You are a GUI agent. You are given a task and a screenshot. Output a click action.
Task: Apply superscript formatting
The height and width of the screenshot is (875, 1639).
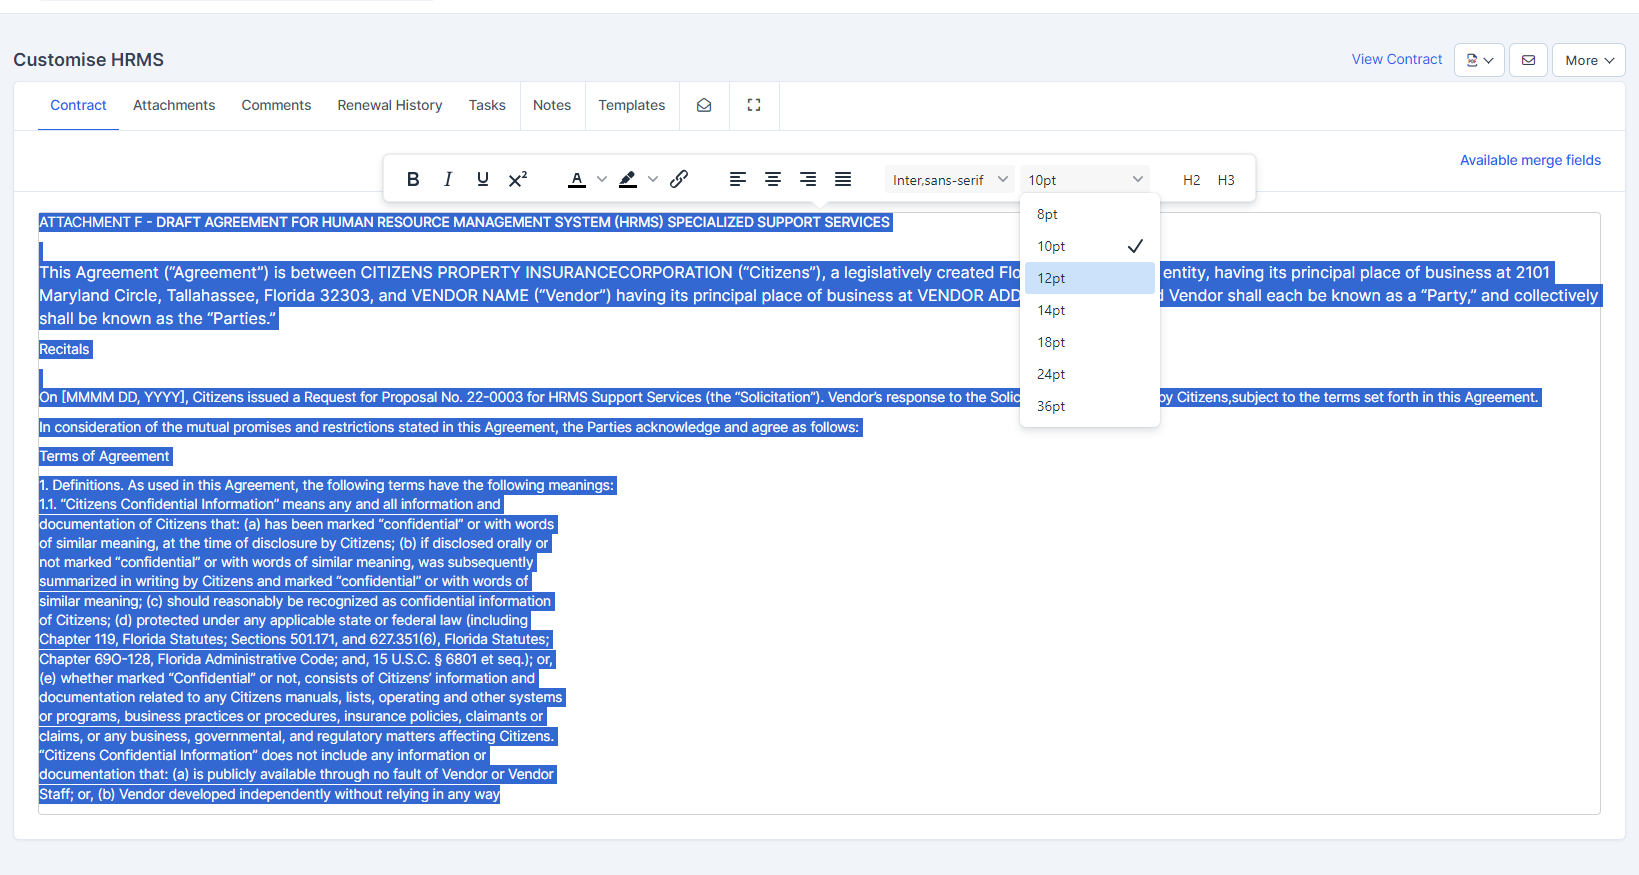pos(518,179)
